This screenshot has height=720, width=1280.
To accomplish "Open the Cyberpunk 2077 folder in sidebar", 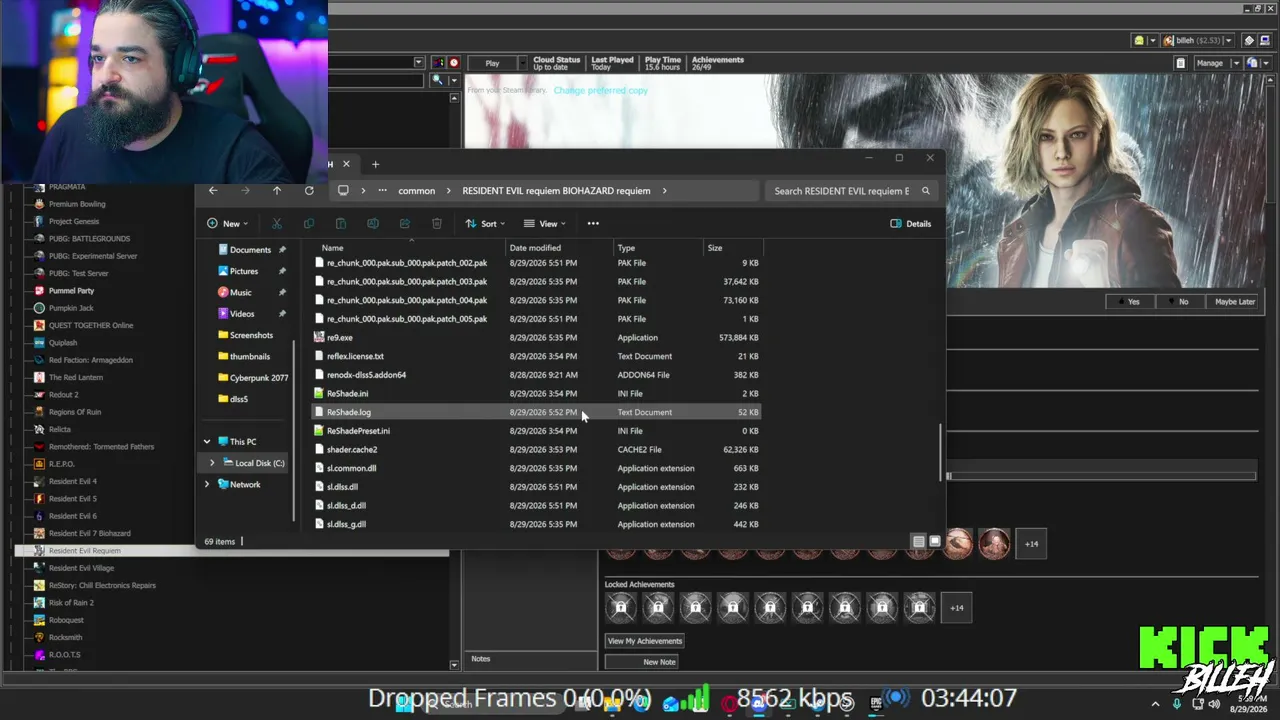I will [252, 378].
